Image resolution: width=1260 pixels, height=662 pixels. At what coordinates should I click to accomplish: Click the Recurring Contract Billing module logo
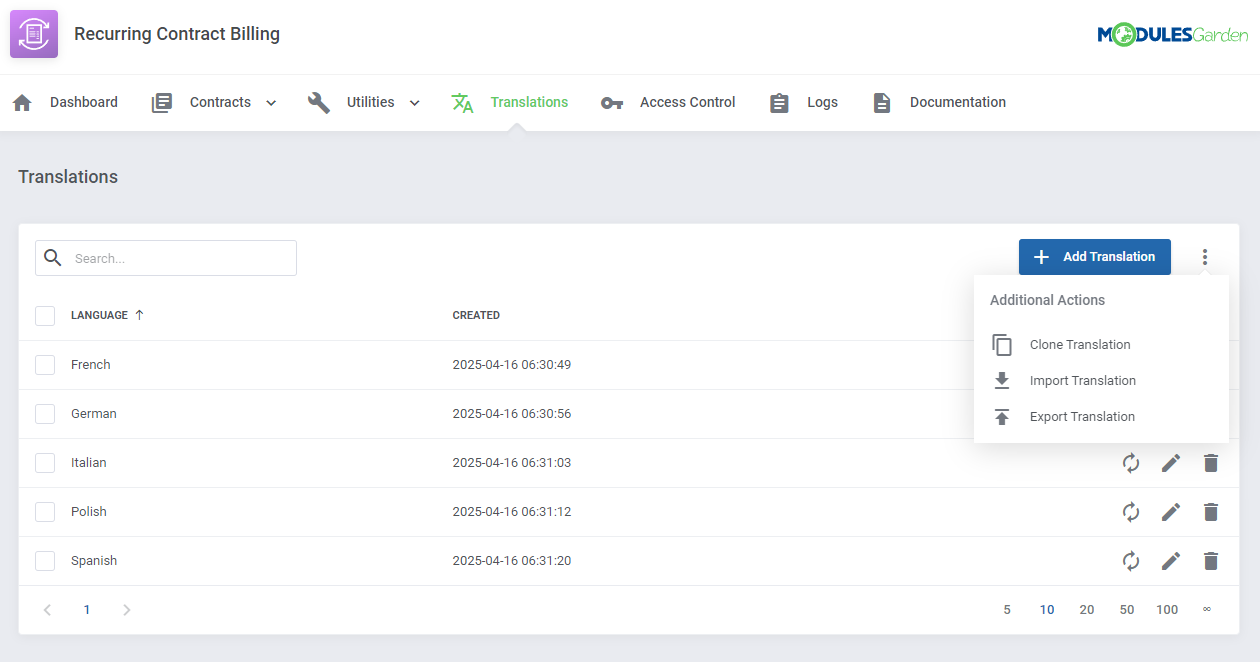click(34, 34)
